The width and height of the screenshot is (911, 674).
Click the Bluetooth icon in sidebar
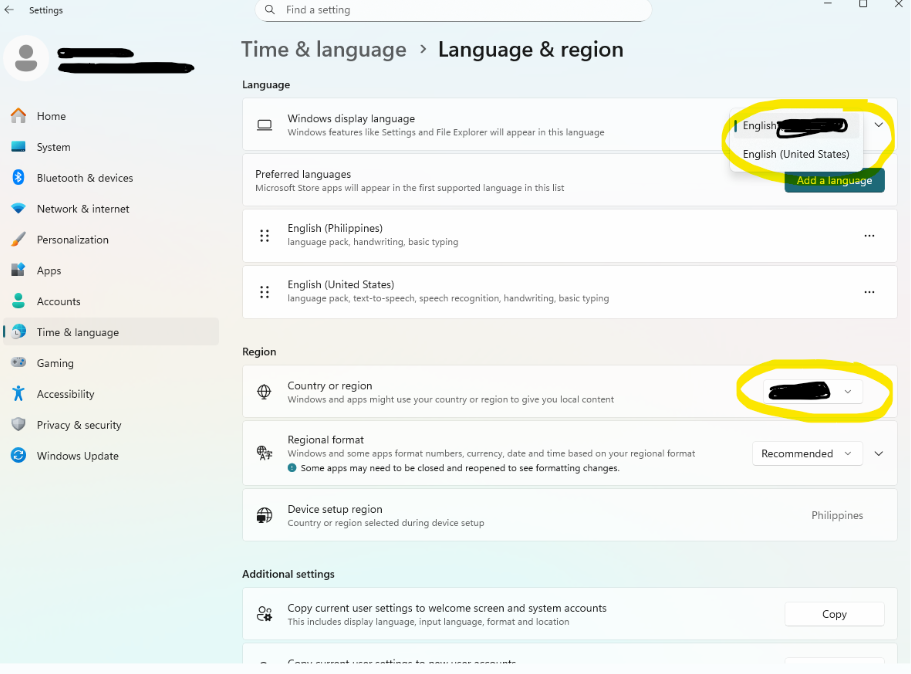tap(19, 177)
